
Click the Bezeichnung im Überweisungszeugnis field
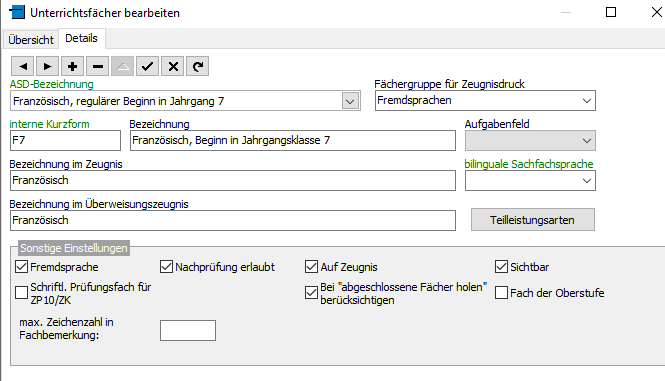tap(233, 221)
